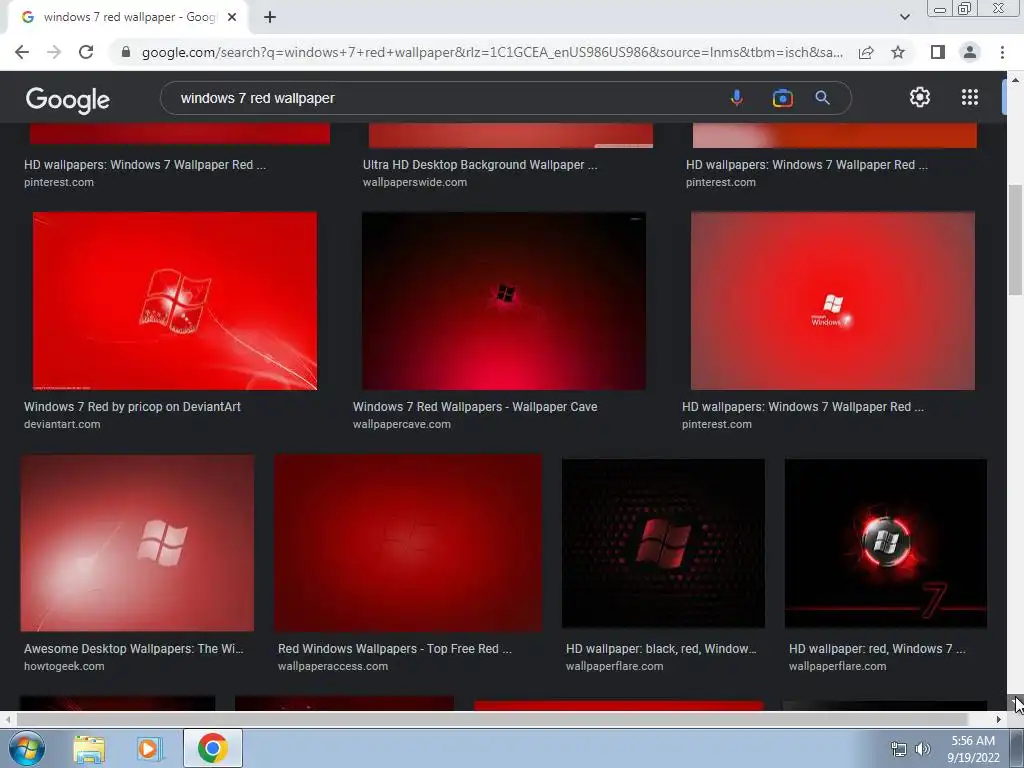The image size is (1024, 768).
Task: Switch to the windows 7 red wallpaper tab
Action: click(x=127, y=17)
